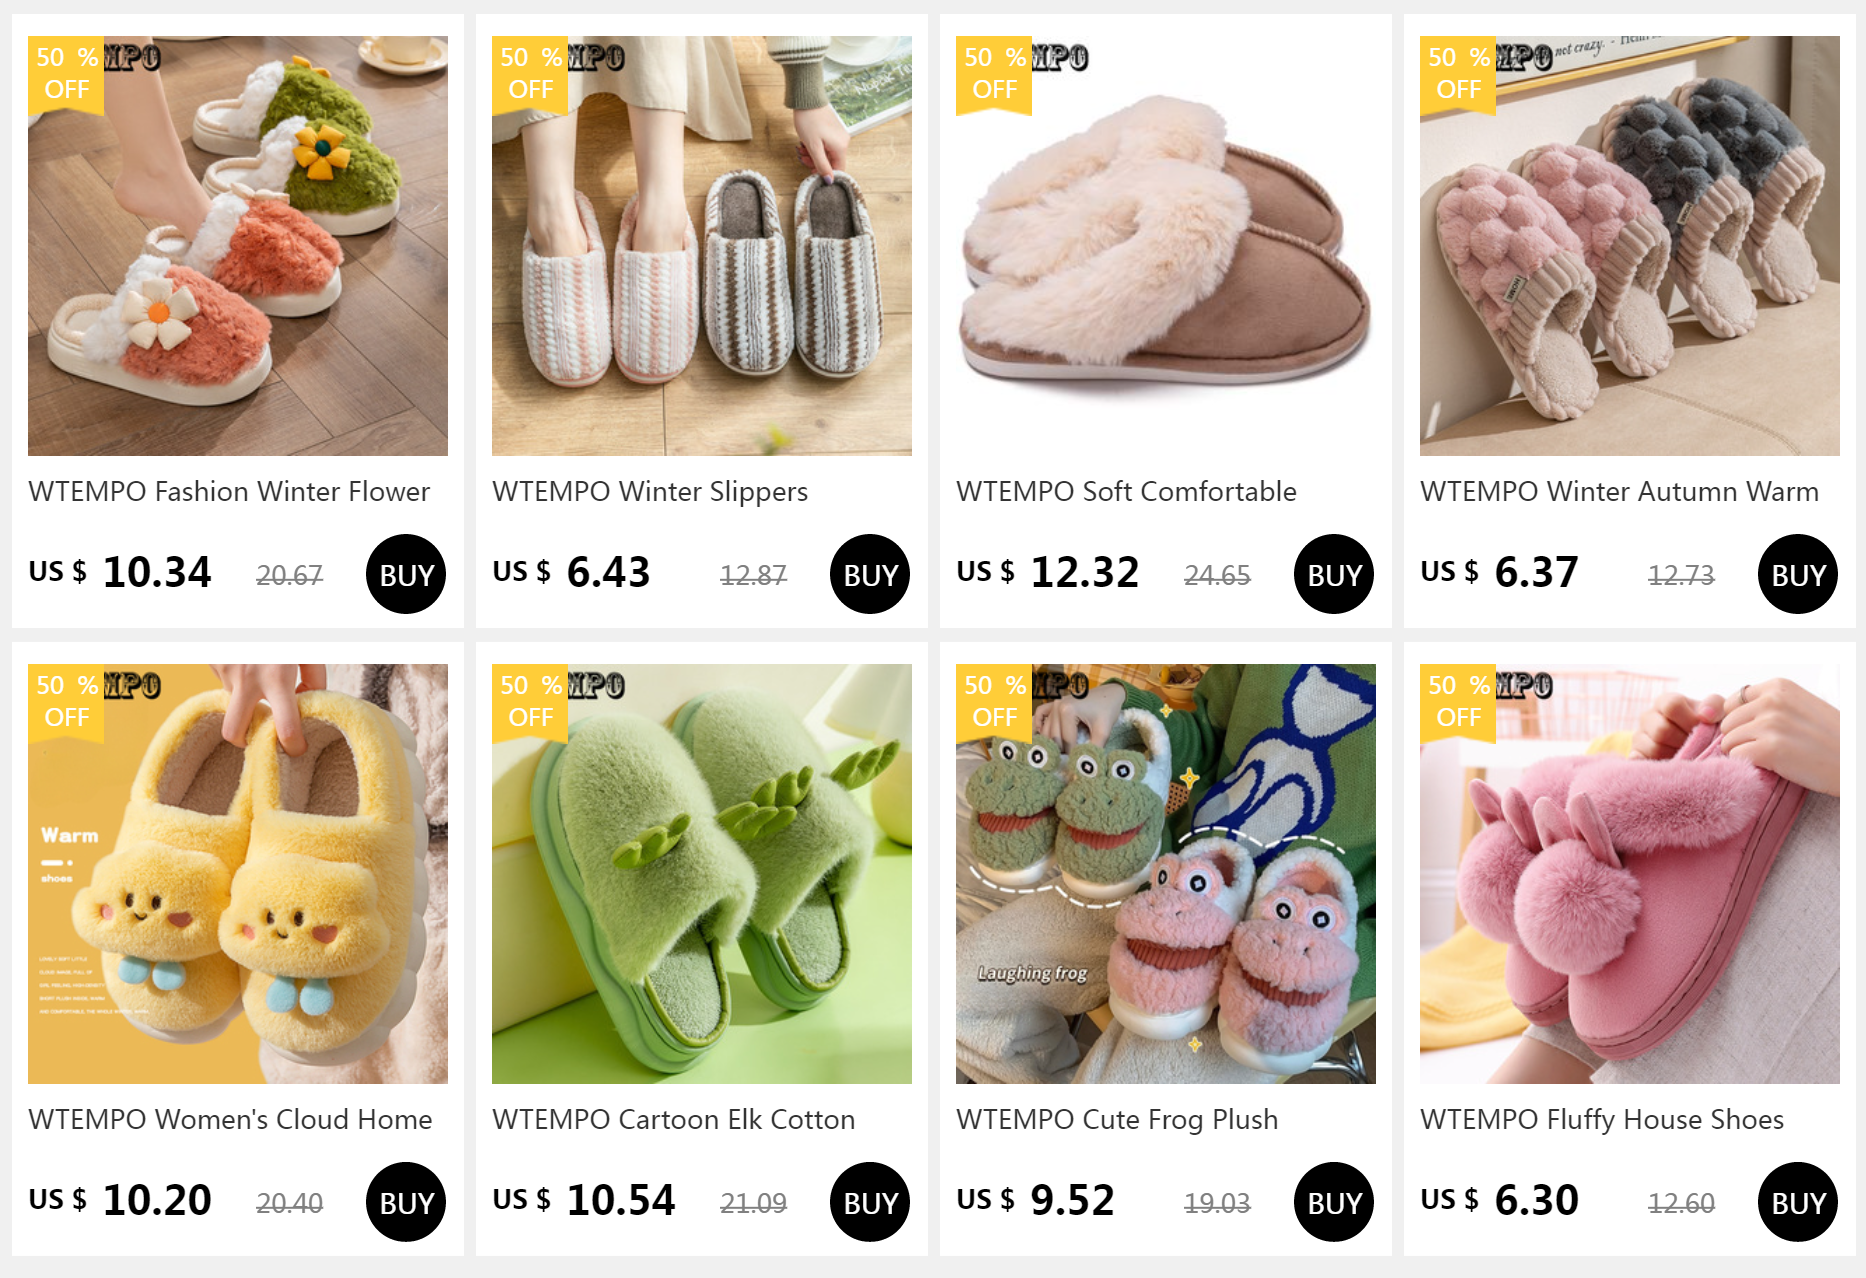Screen dimensions: 1866x1278
Task: Click BUY for Fashion Winter Flower slippers
Action: point(406,574)
